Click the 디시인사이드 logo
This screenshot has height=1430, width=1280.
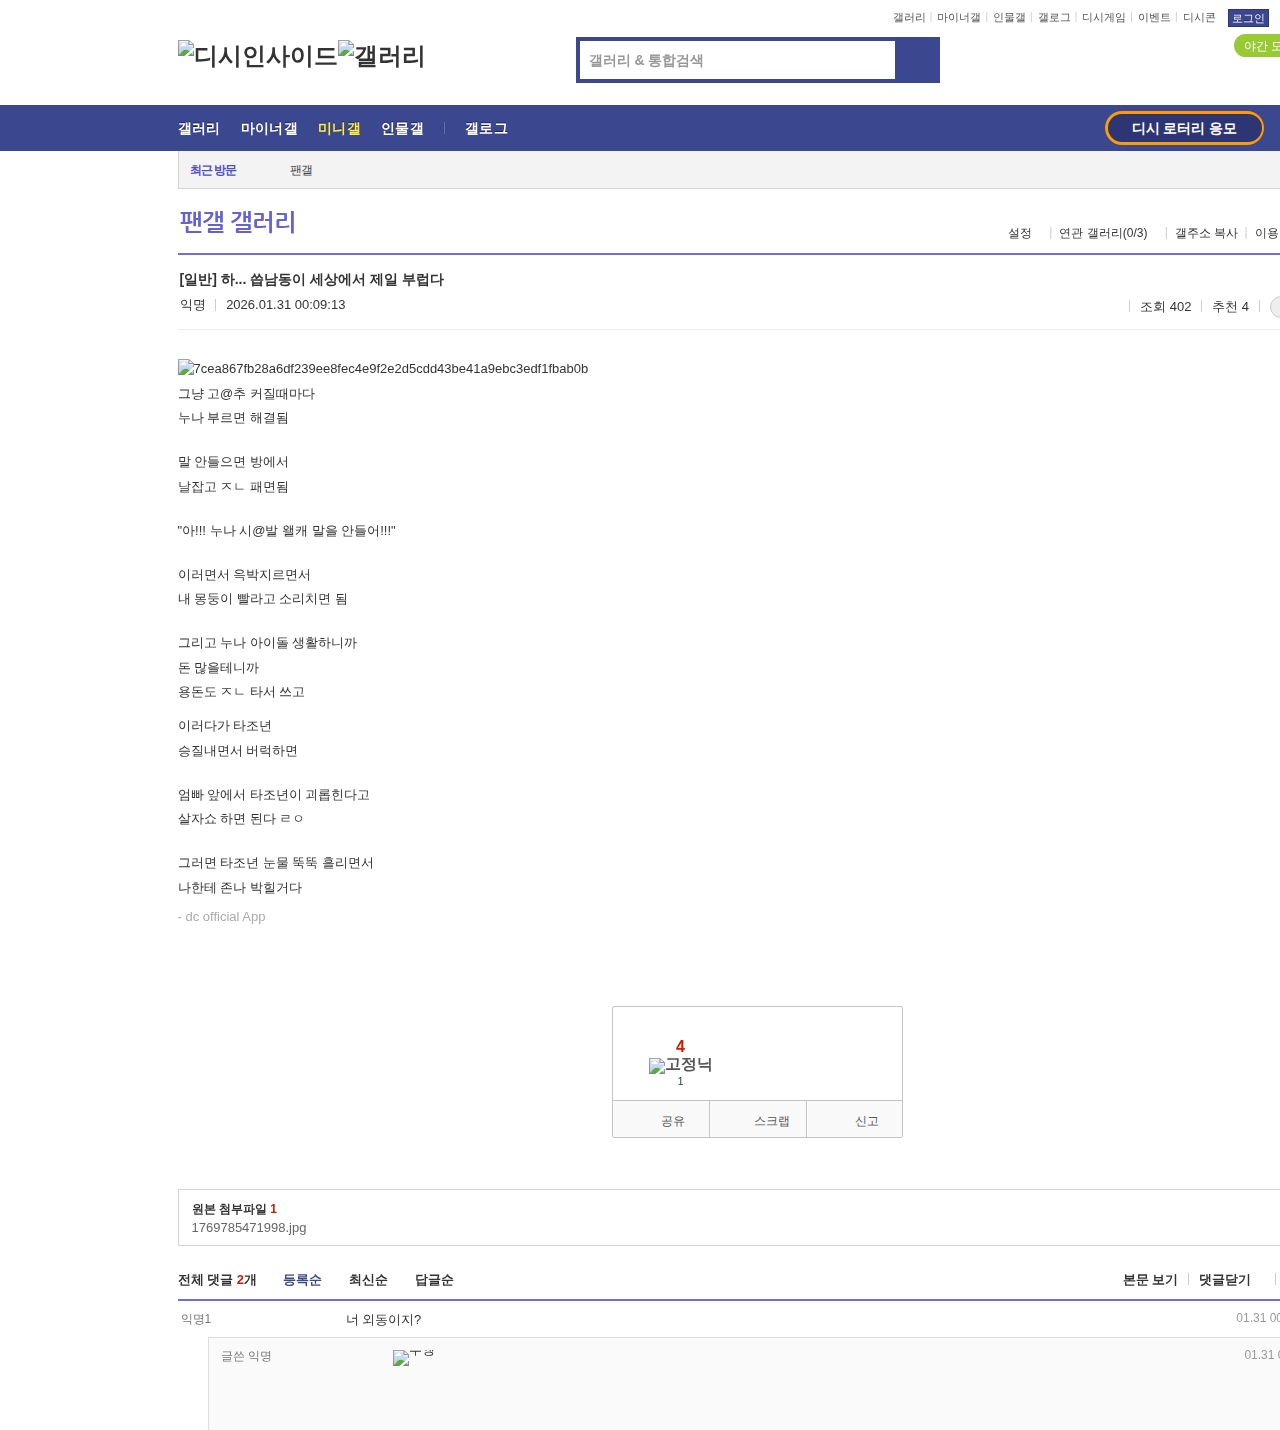tap(257, 56)
